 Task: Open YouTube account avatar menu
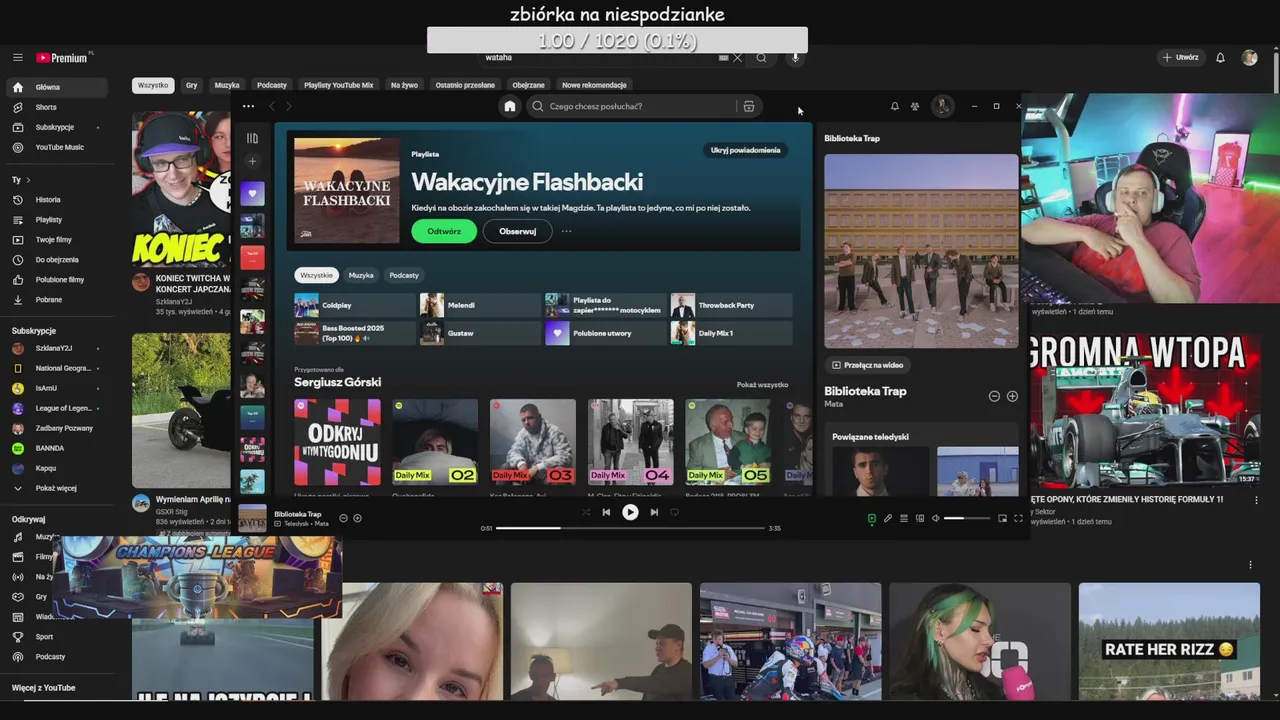tap(1249, 58)
